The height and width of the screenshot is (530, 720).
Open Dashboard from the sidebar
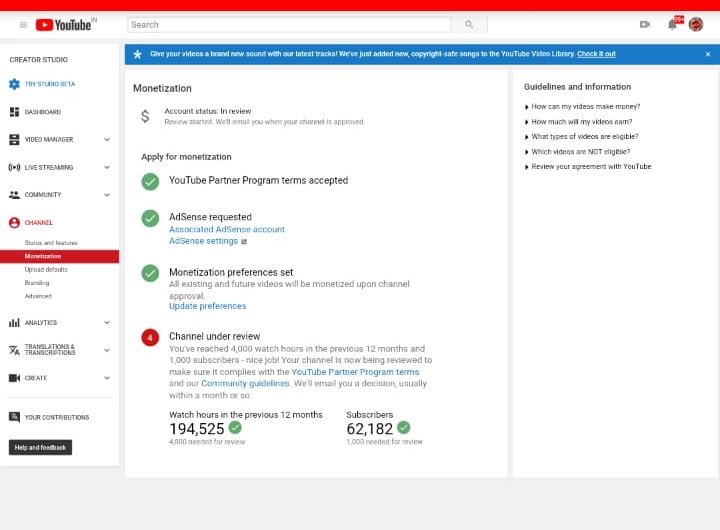point(43,112)
